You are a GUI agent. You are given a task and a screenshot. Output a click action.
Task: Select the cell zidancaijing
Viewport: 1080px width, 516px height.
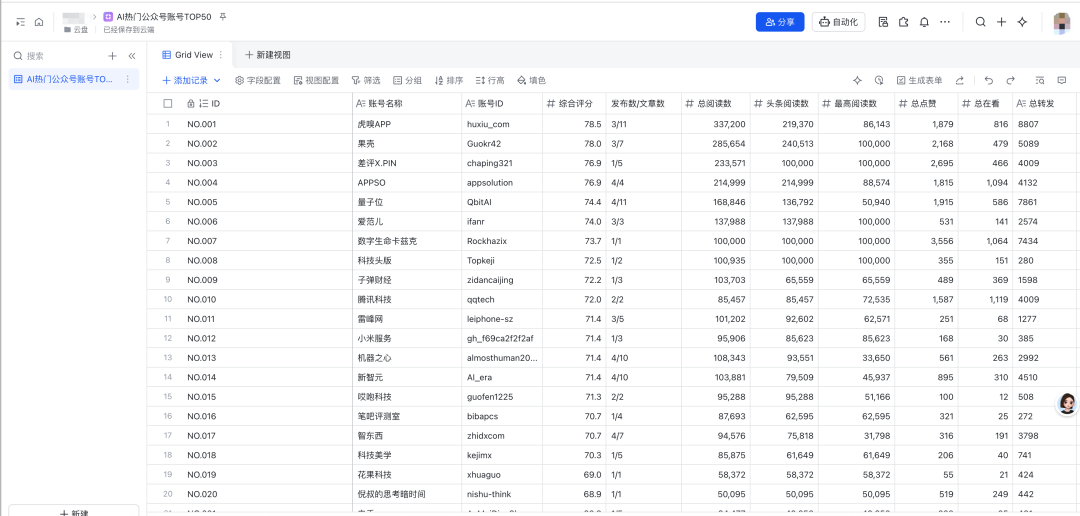(503, 280)
